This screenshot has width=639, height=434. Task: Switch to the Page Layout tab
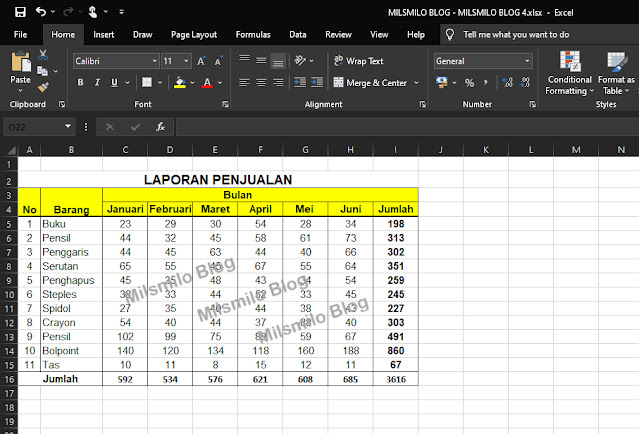[194, 35]
